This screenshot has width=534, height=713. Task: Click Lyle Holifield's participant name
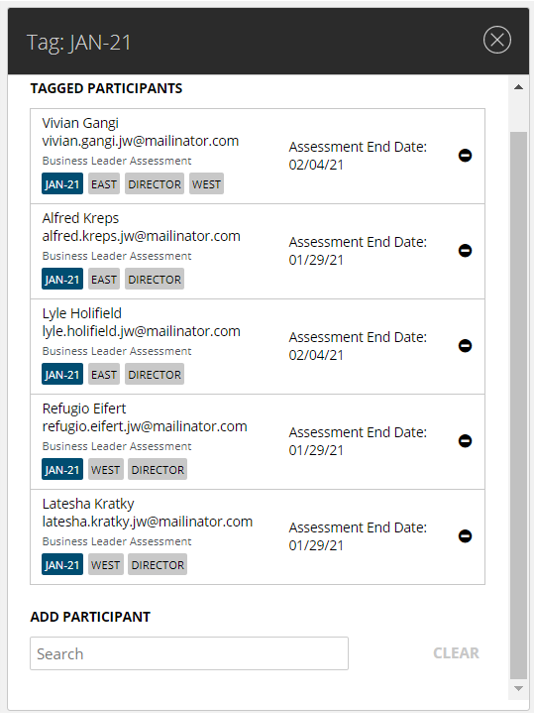click(82, 313)
